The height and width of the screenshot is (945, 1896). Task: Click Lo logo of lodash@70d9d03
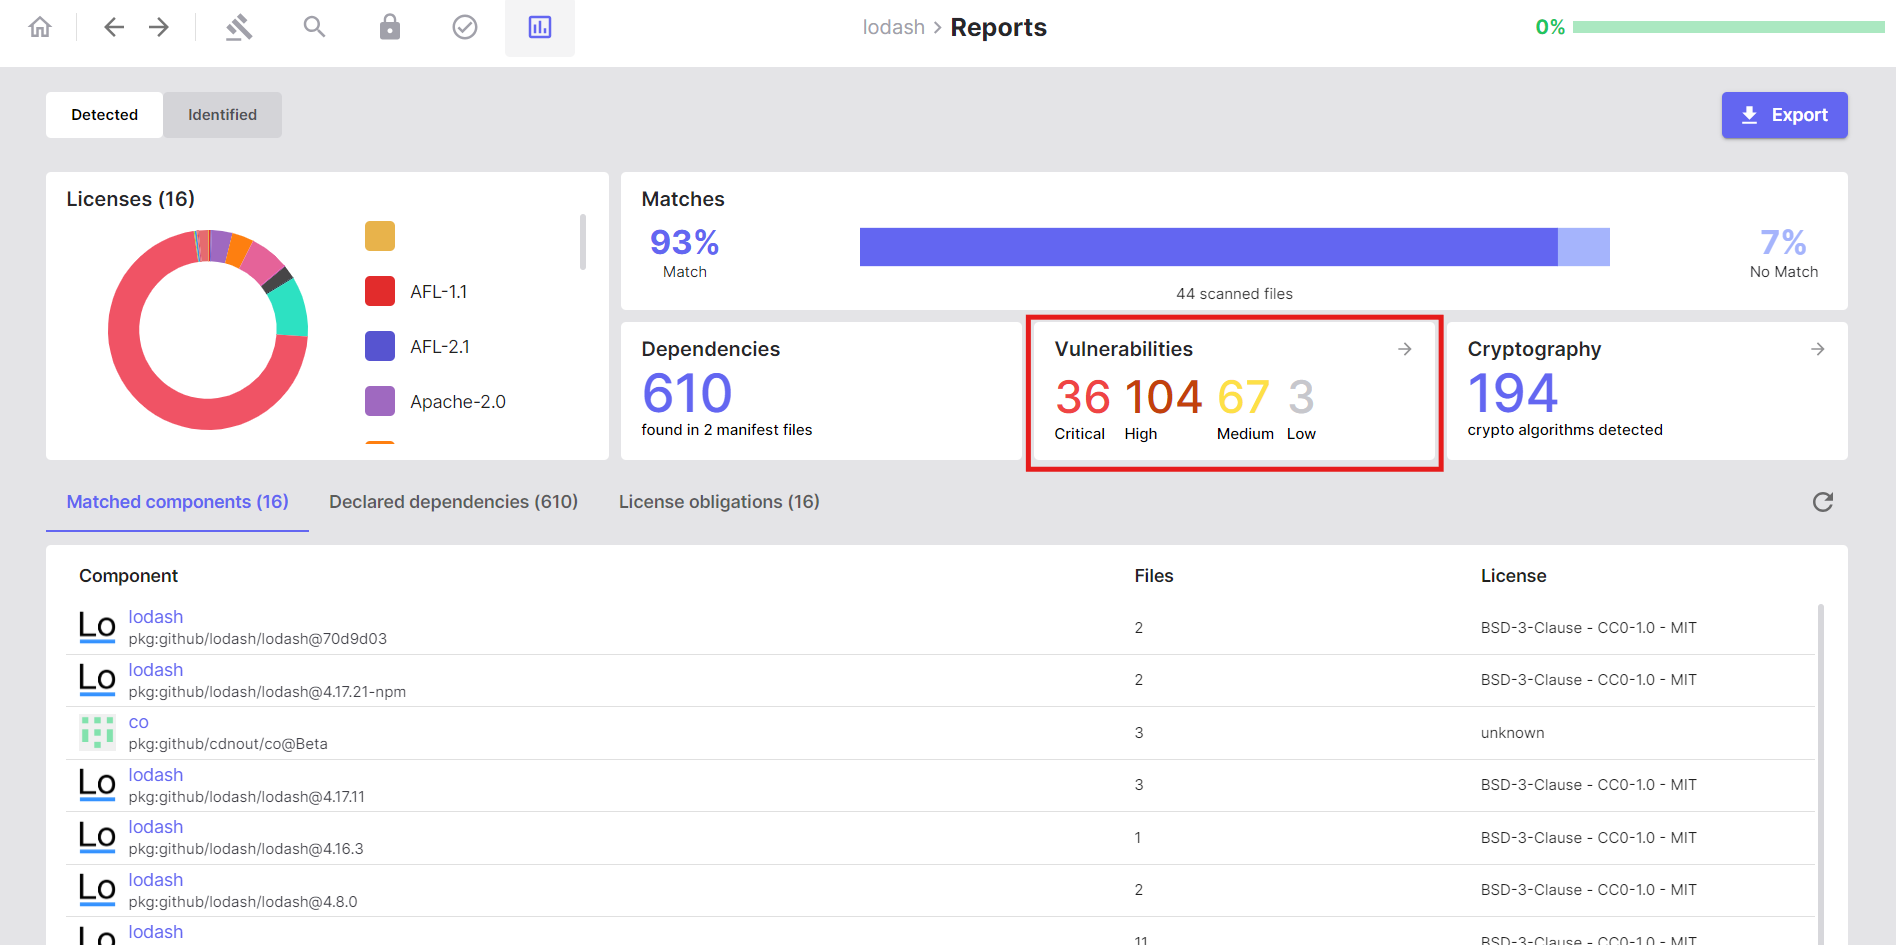click(x=97, y=627)
